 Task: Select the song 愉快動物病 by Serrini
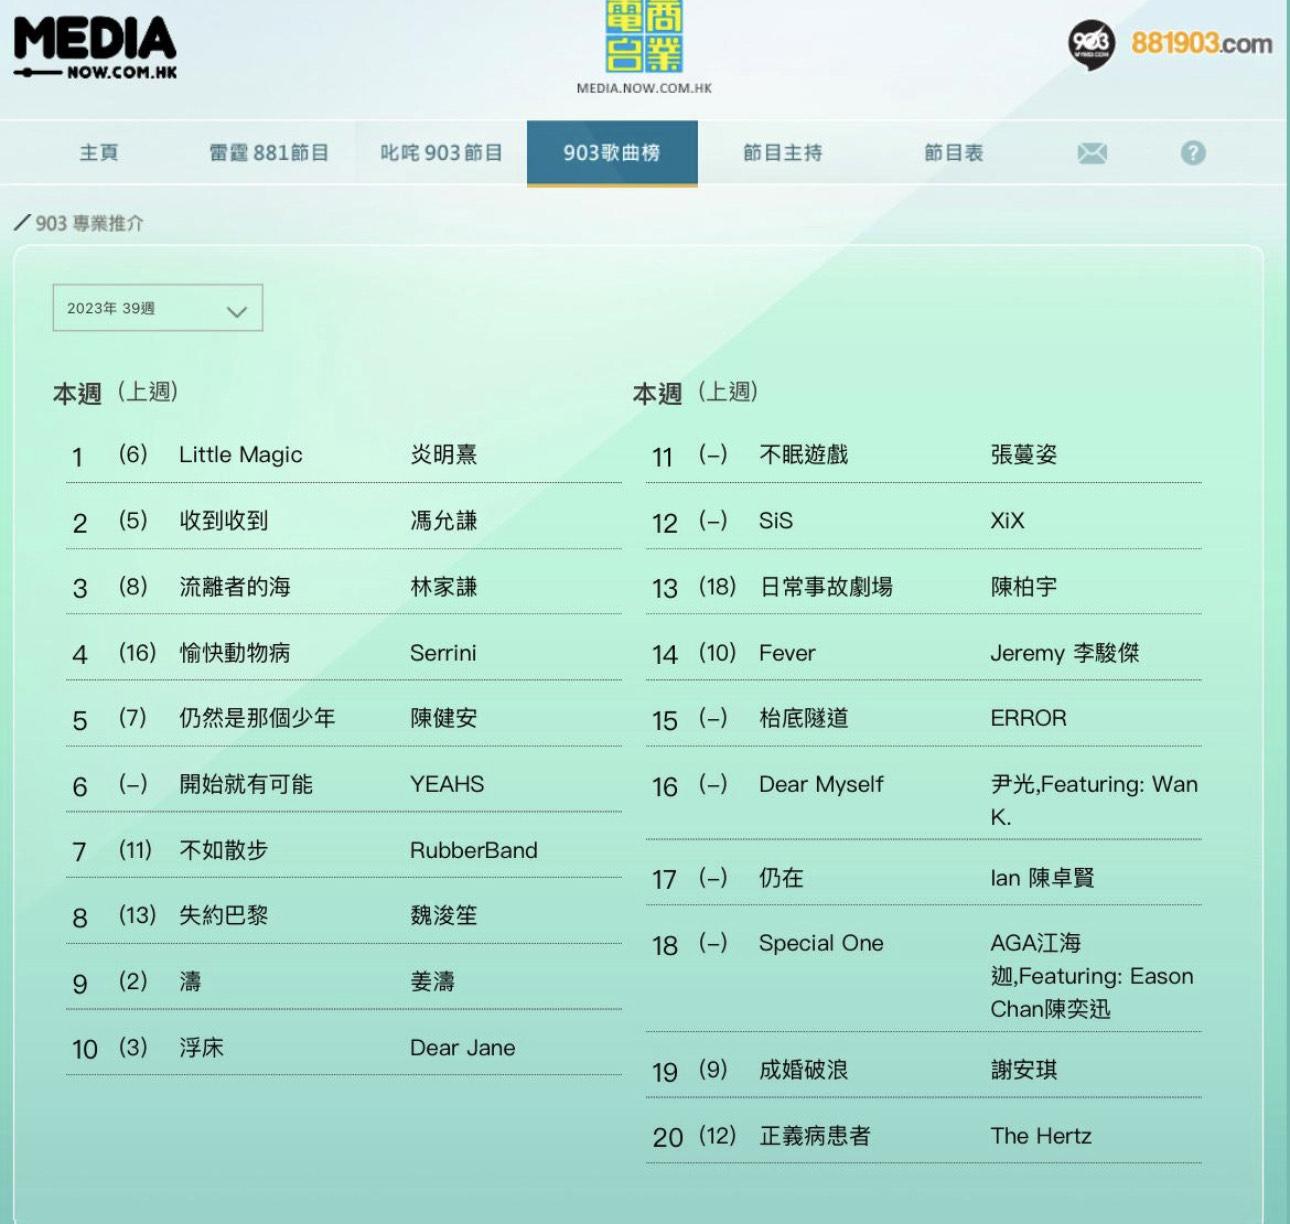[234, 653]
